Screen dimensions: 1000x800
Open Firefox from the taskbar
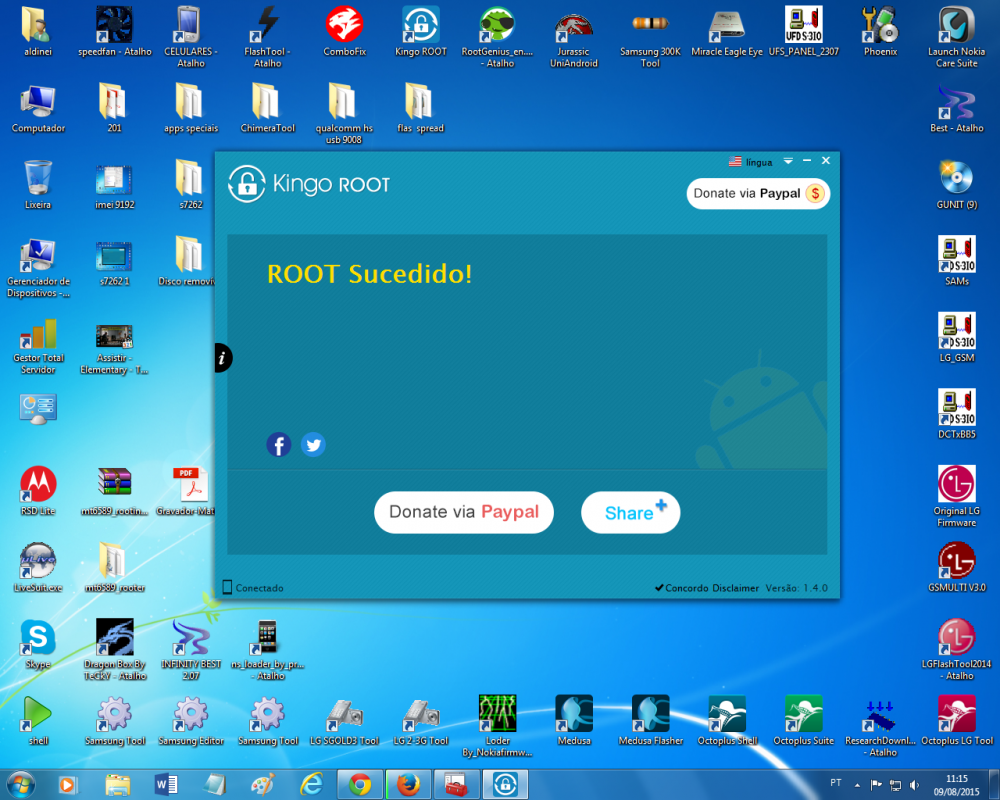coord(408,785)
